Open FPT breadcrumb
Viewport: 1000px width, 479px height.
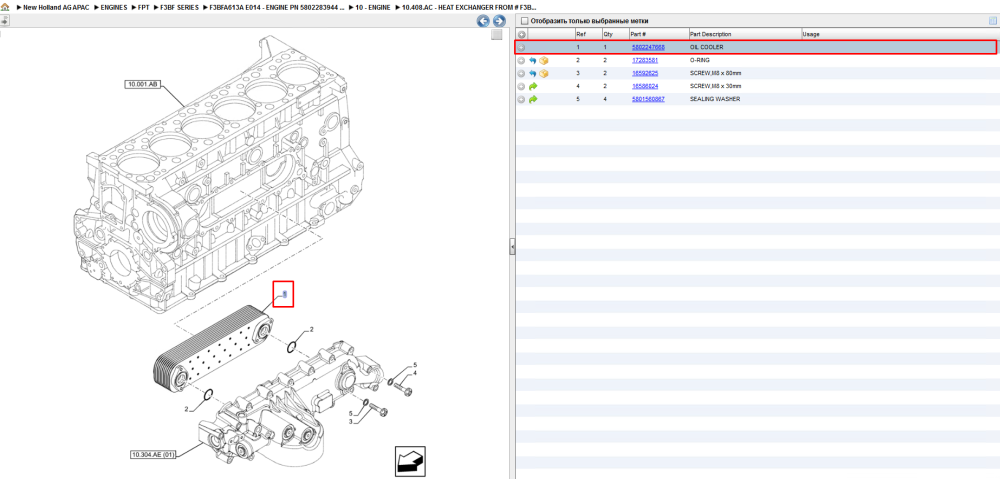coord(143,7)
